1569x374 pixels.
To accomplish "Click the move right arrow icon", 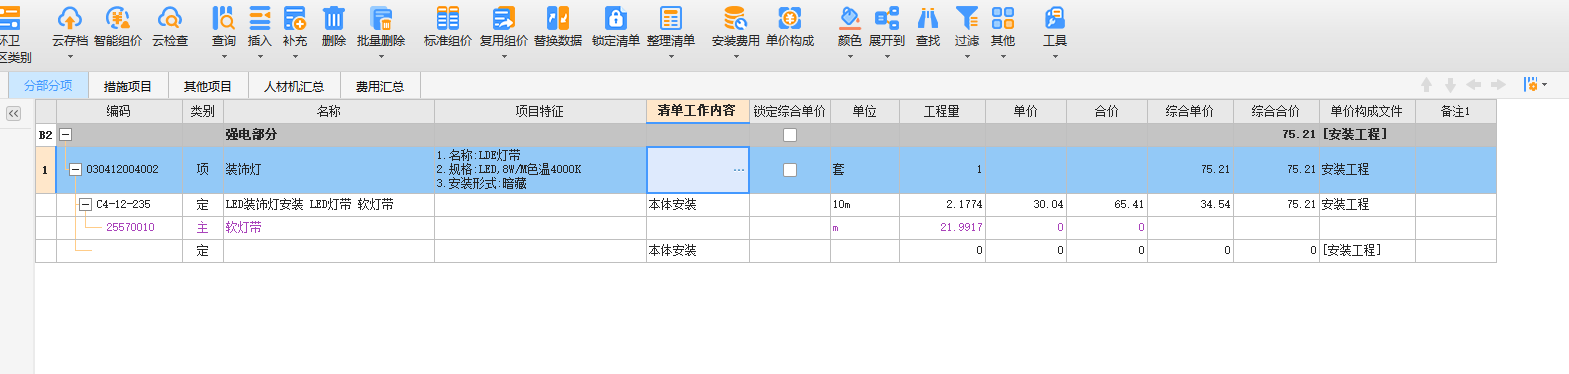I will coord(1498,85).
